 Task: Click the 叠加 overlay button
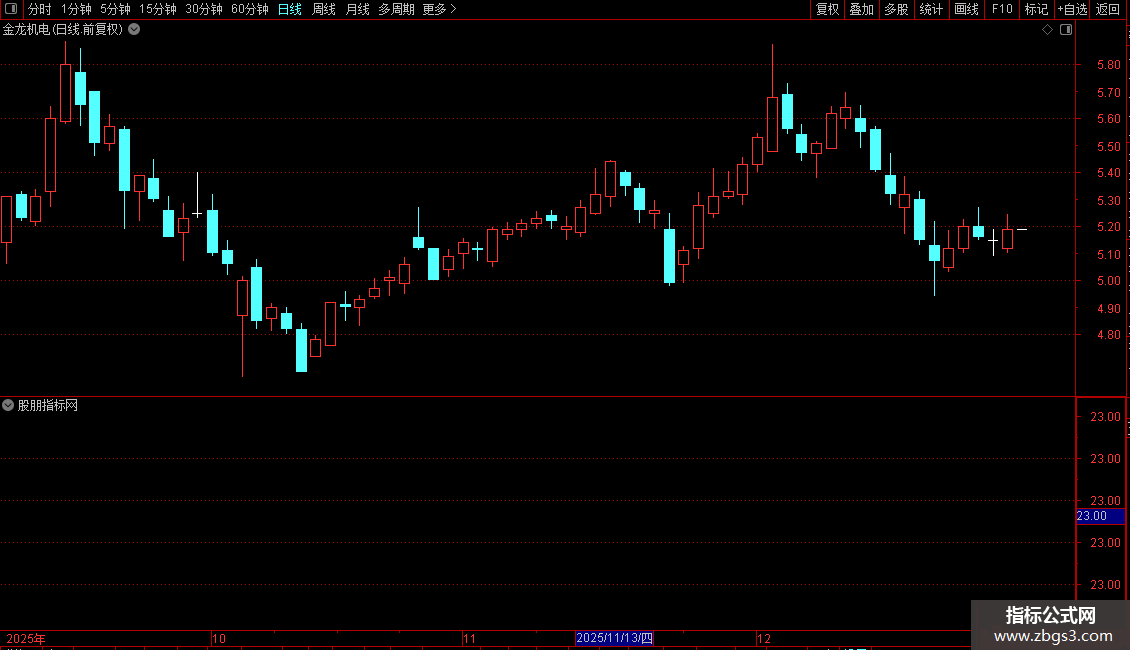click(x=861, y=9)
